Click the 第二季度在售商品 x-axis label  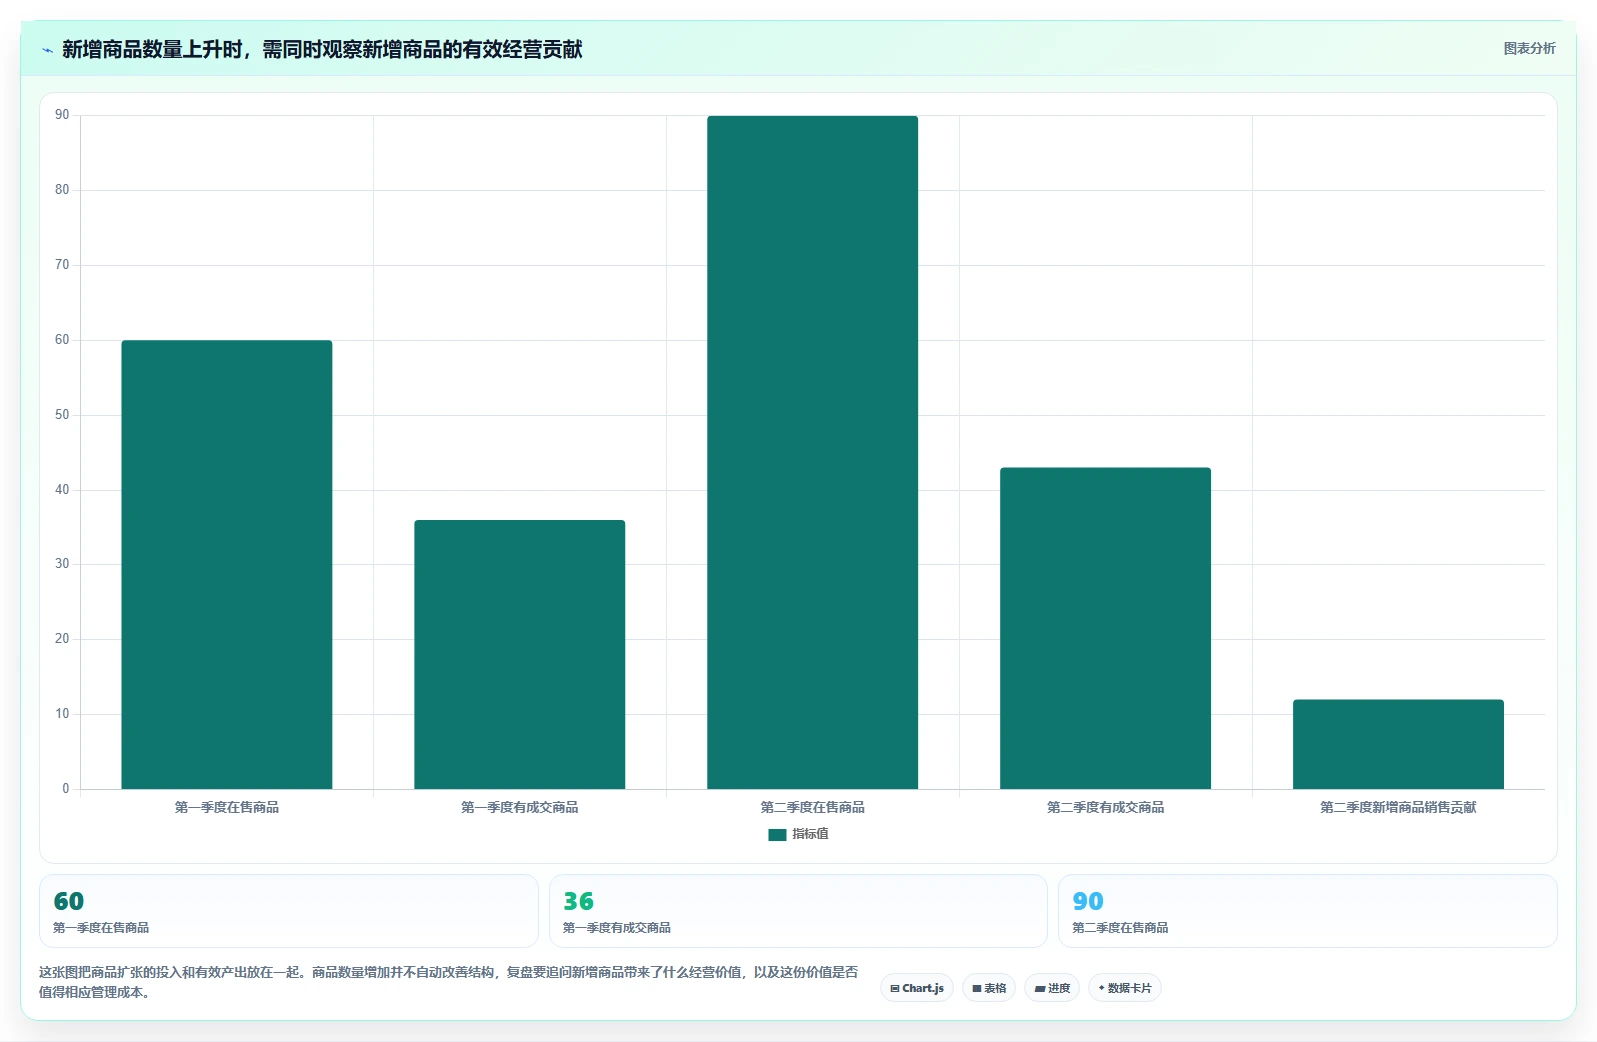pos(812,807)
